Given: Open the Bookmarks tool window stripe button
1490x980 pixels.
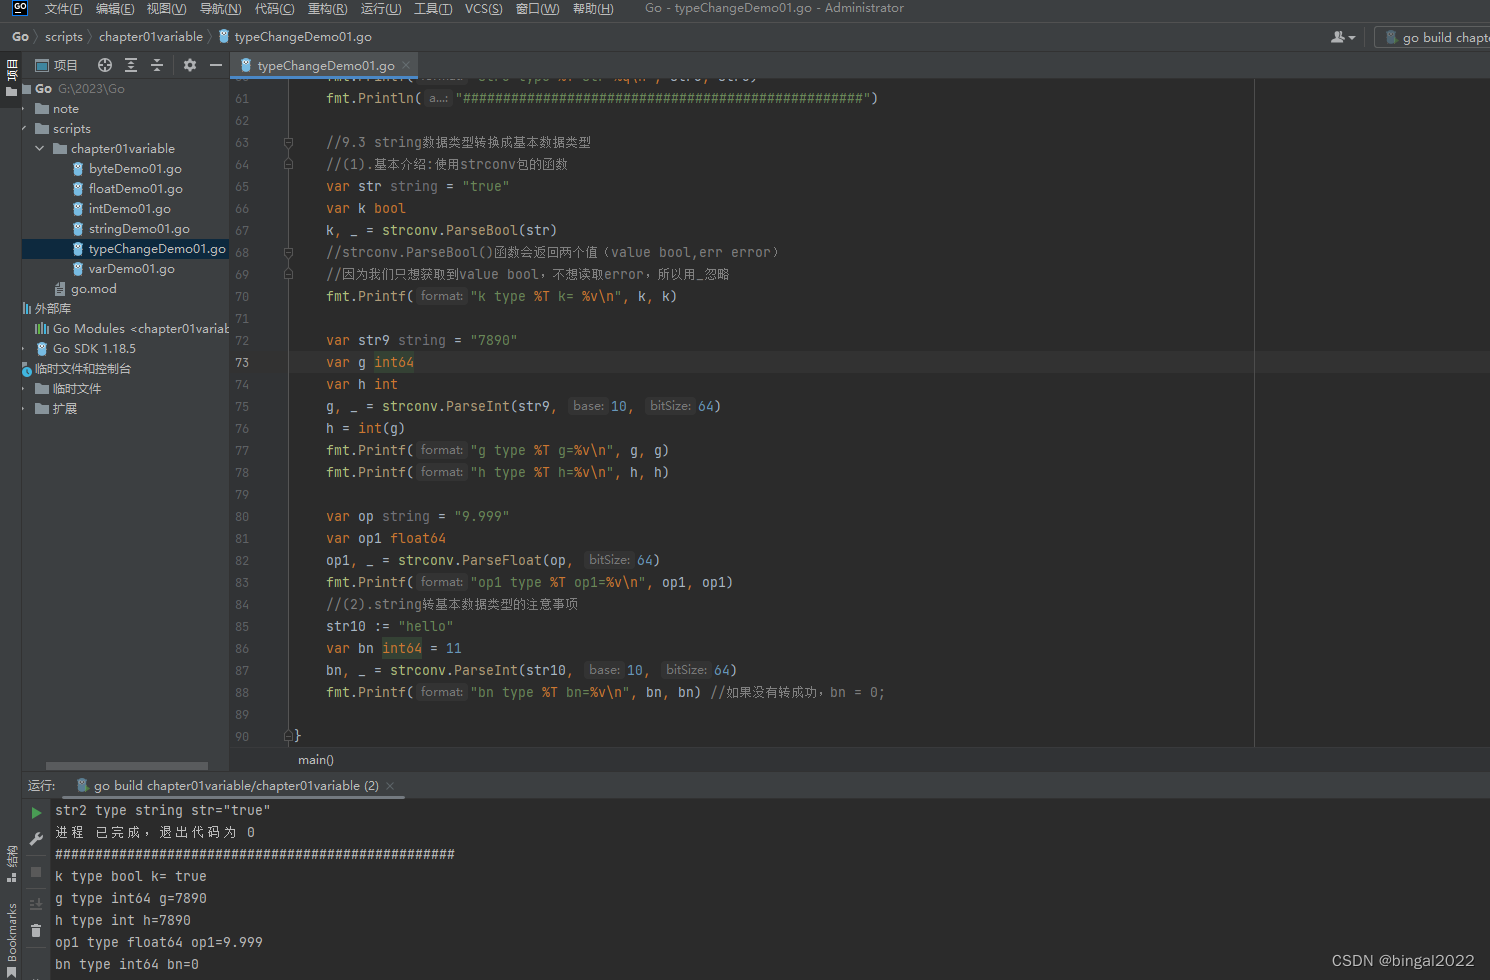Looking at the screenshot, I should pos(12,939).
